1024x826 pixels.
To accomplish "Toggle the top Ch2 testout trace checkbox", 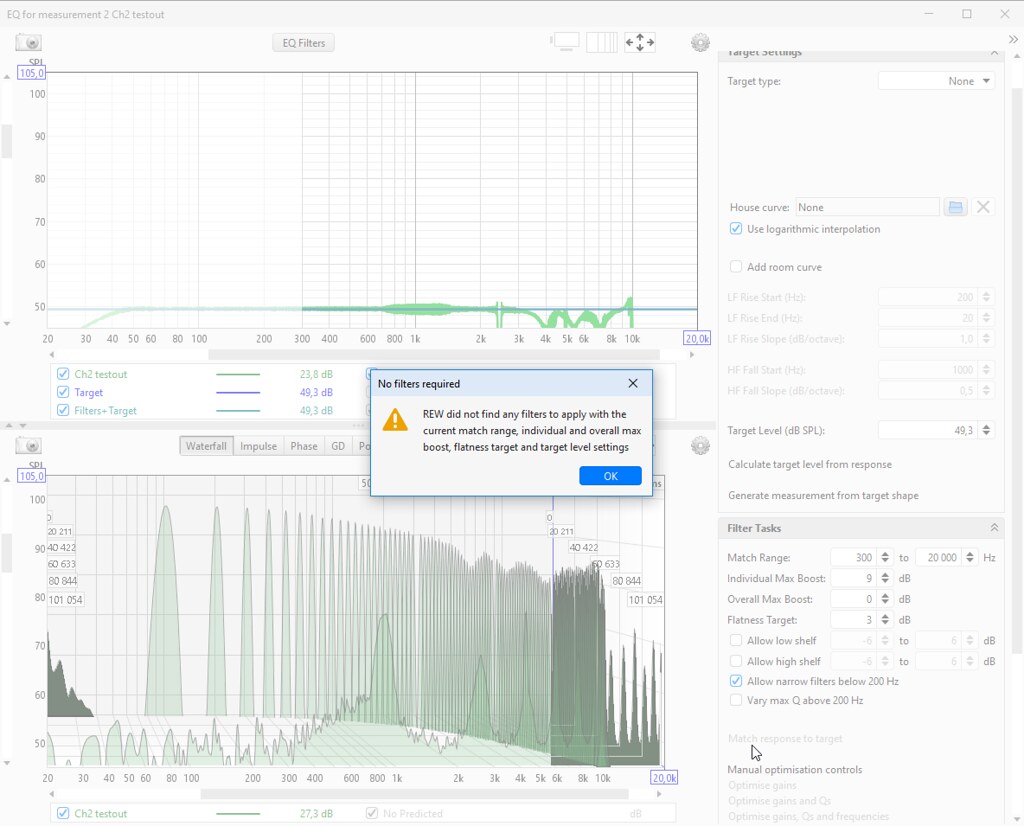I will click(x=63, y=374).
